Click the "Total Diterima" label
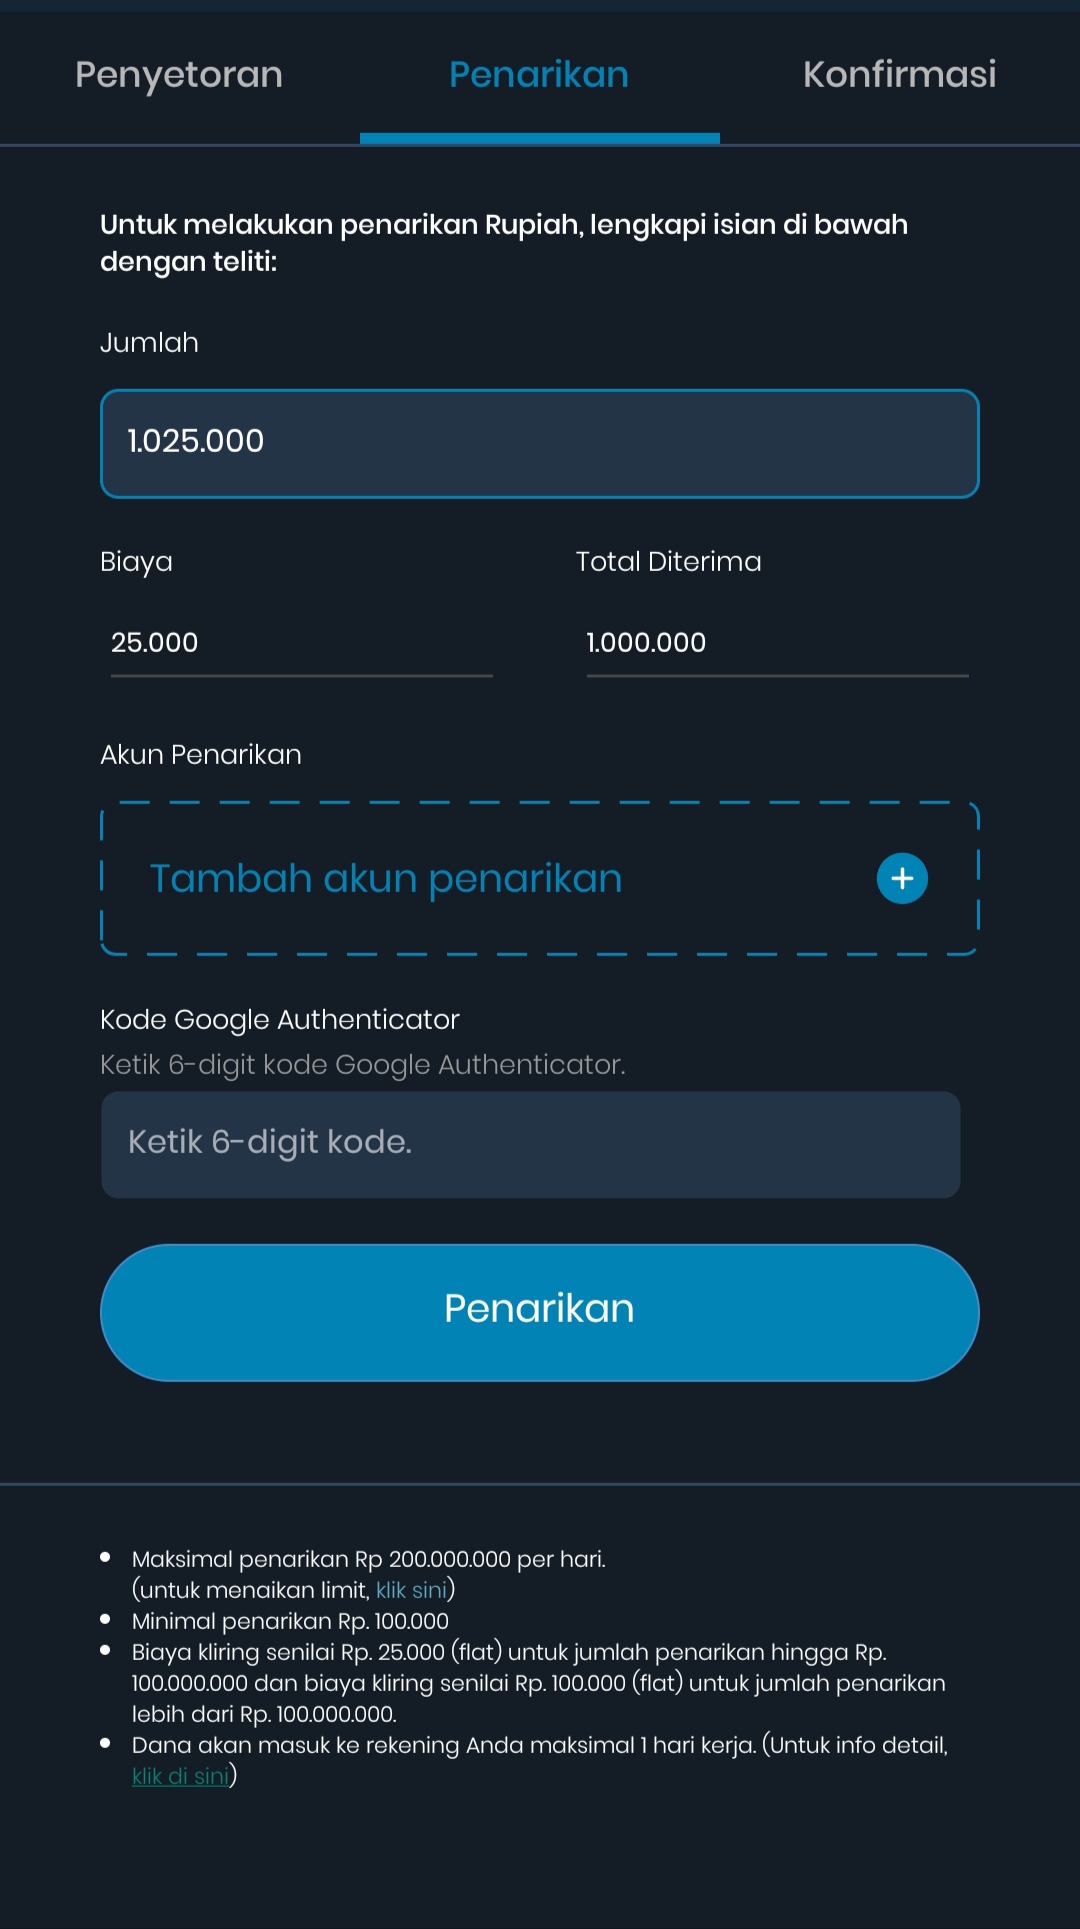Screen dimensions: 1080x1929 tap(668, 562)
